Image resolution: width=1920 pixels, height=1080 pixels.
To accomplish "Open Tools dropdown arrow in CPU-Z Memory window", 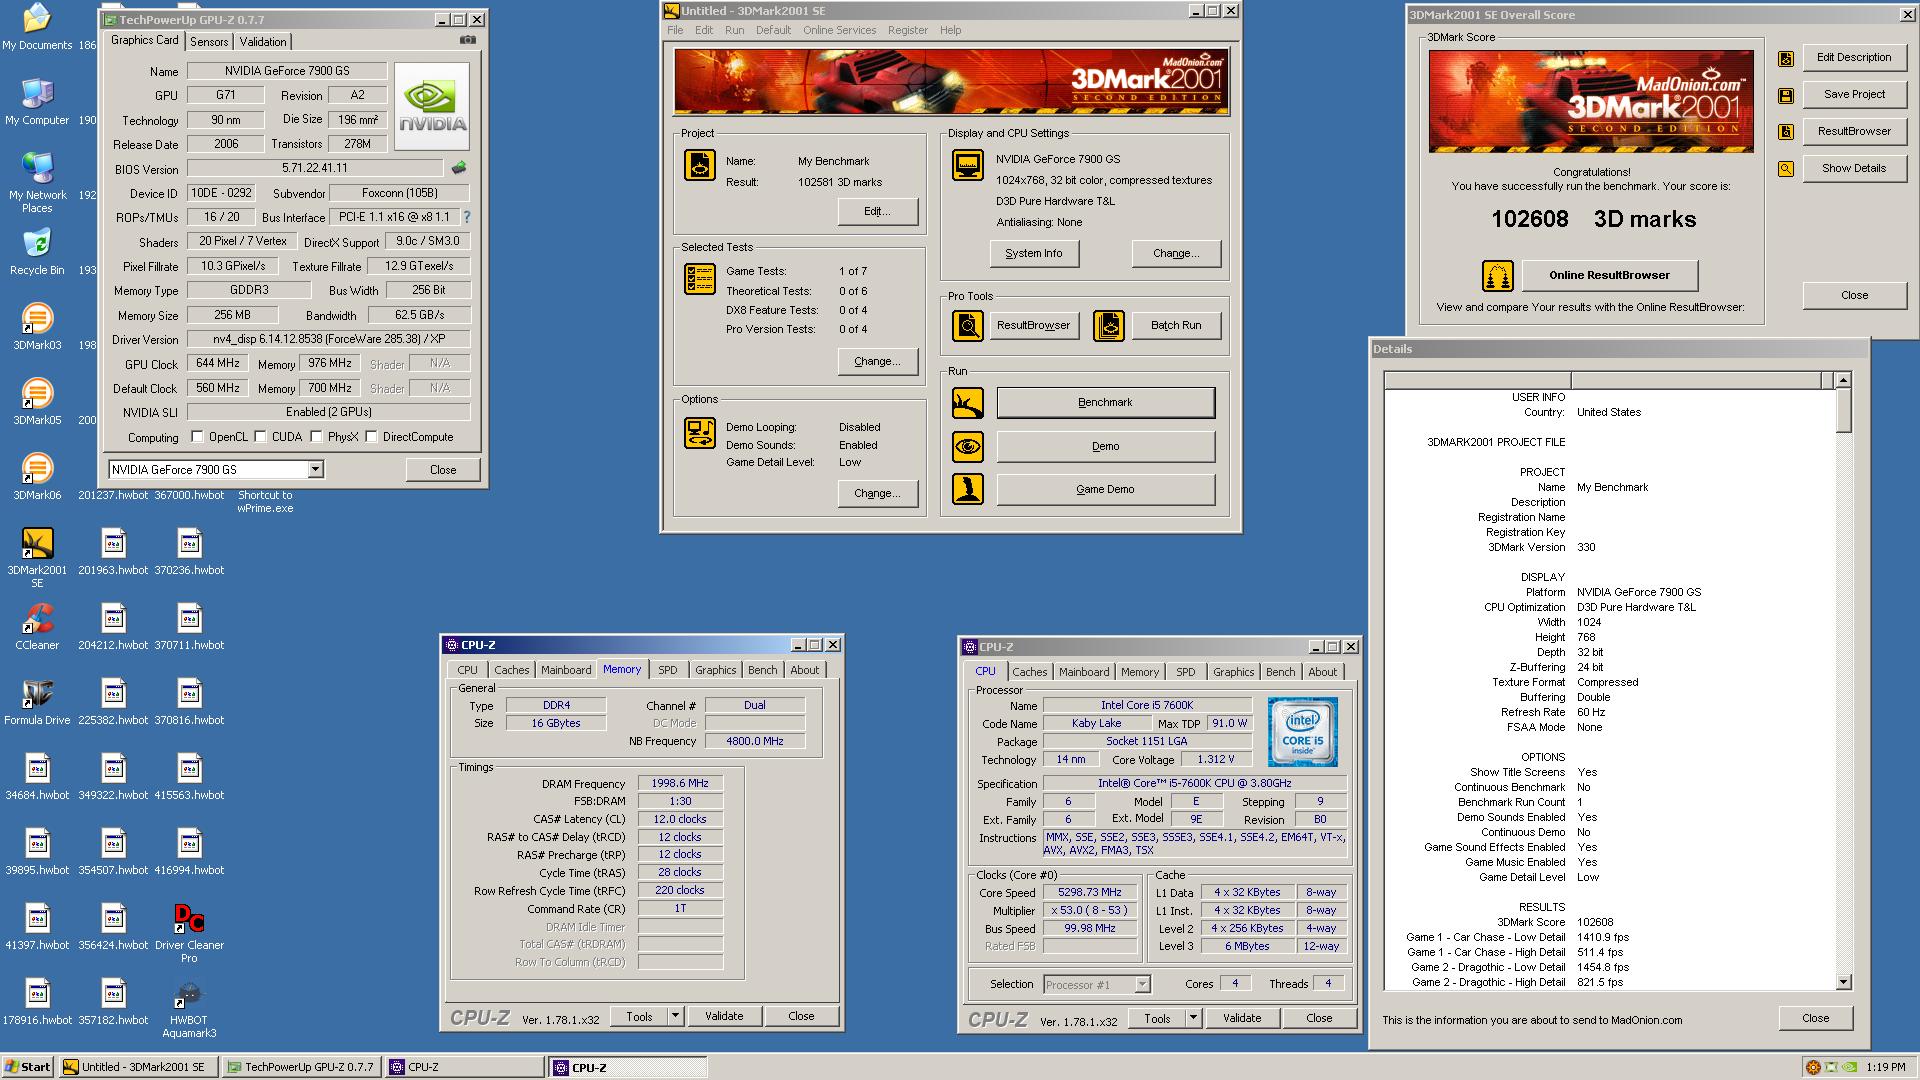I will [675, 1016].
